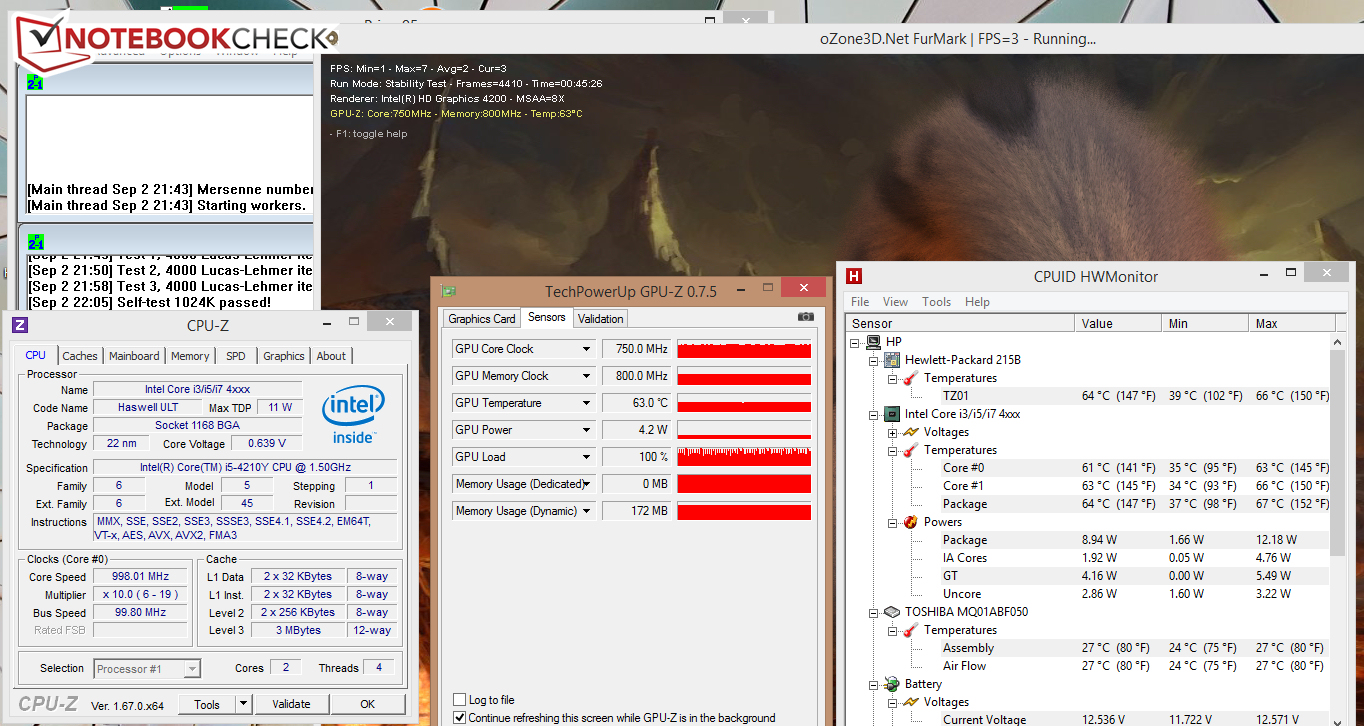
Task: Open the GPU Temperature sensor dropdown
Action: (587, 403)
